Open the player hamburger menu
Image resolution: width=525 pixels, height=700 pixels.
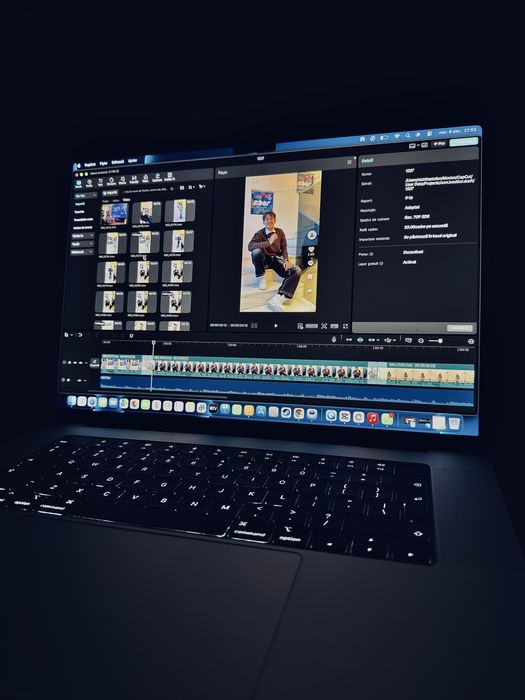(350, 162)
